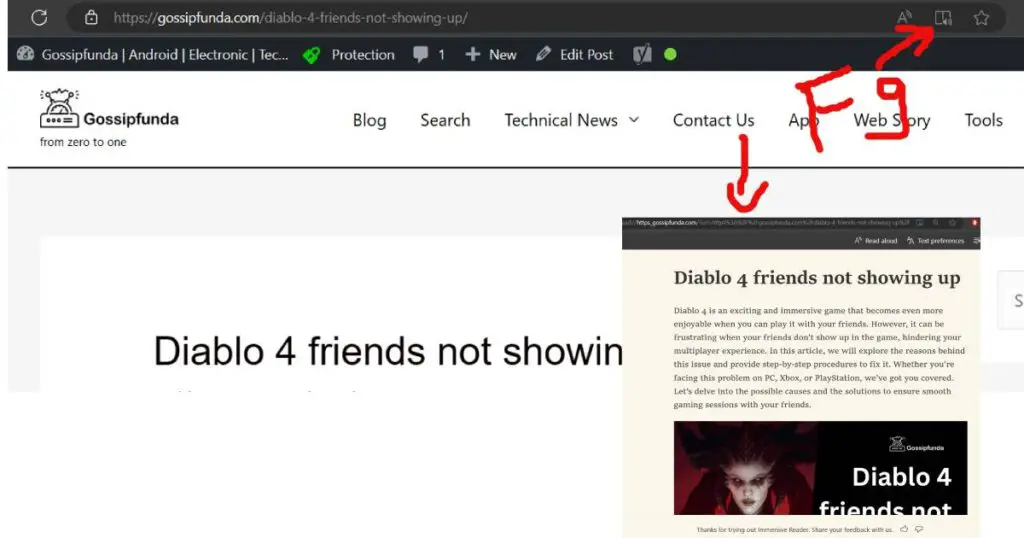Open Technical News nav item
Screen dimensions: 1024x538
pos(561,120)
